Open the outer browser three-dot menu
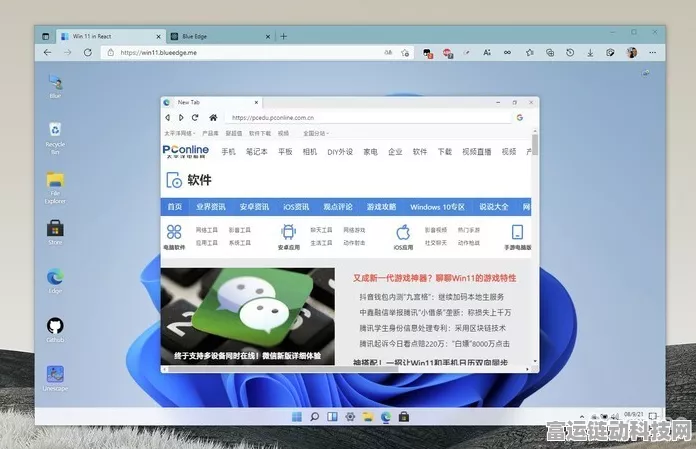Screen dimensions: 696x449 tap(652, 52)
